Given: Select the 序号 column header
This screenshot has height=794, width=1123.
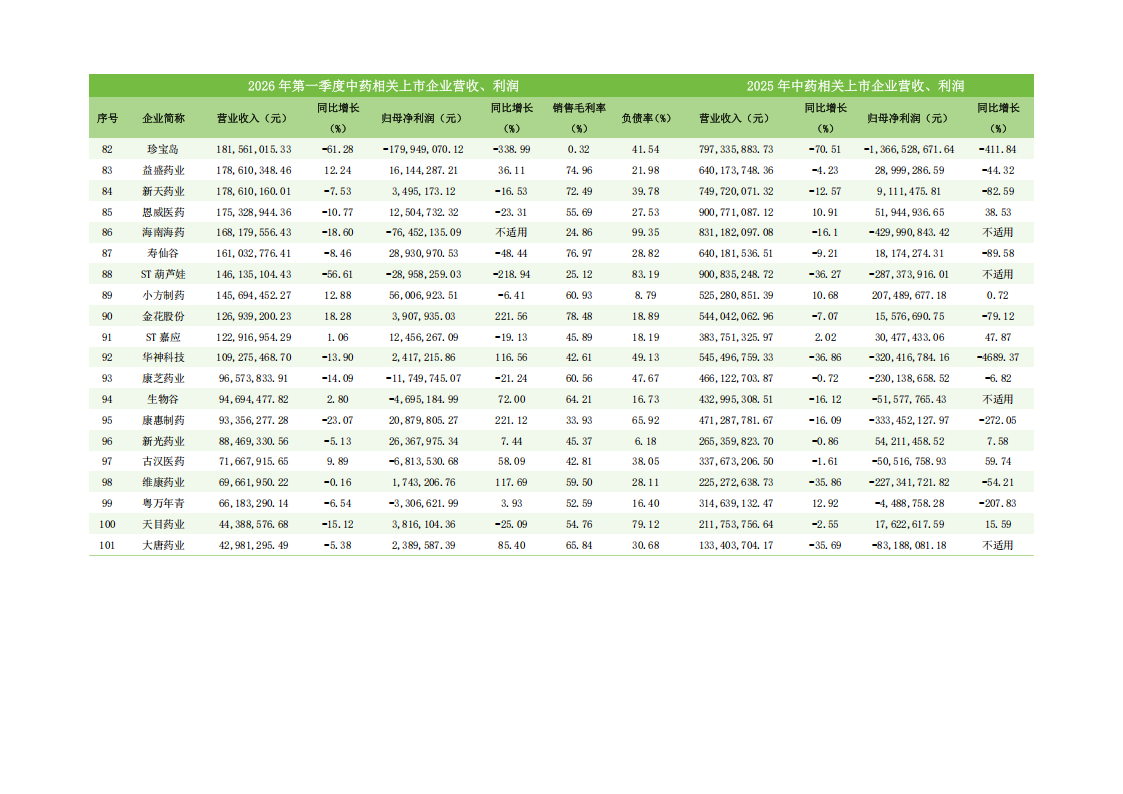Looking at the screenshot, I should [107, 118].
